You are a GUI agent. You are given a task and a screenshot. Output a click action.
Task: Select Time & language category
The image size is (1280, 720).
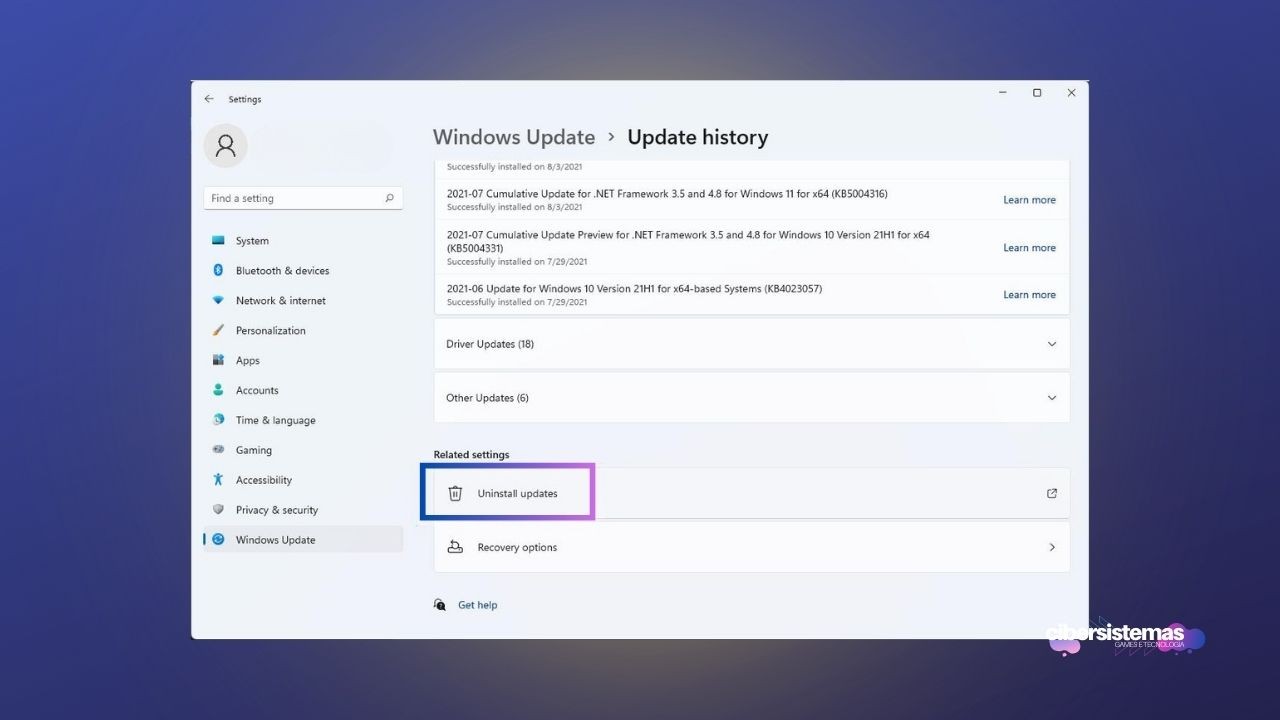[276, 421]
